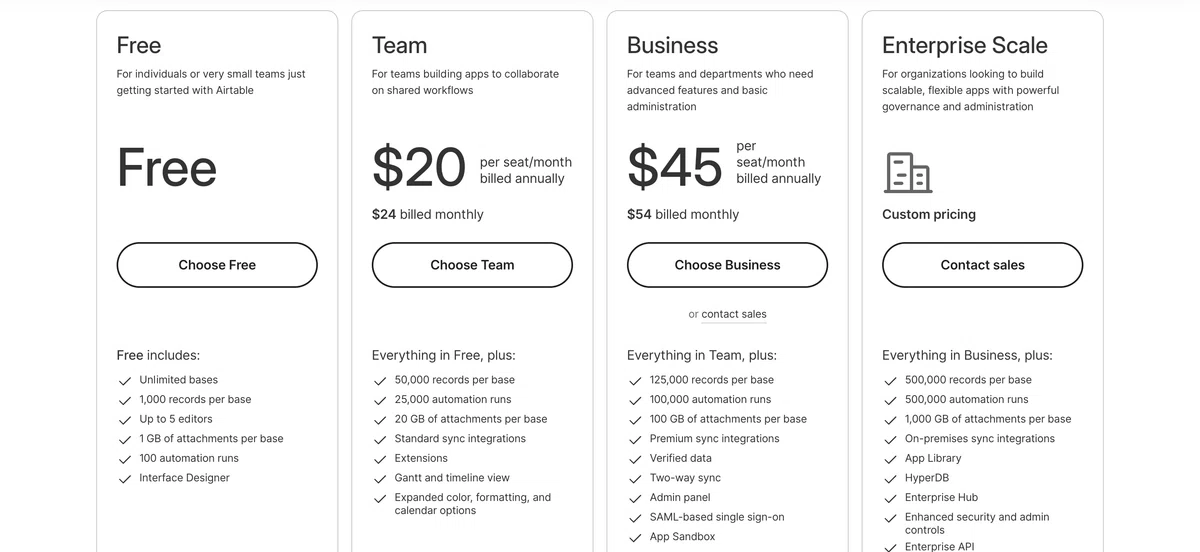This screenshot has height=552, width=1200.
Task: Click checkmark beside Interface Designer
Action: [x=125, y=479]
